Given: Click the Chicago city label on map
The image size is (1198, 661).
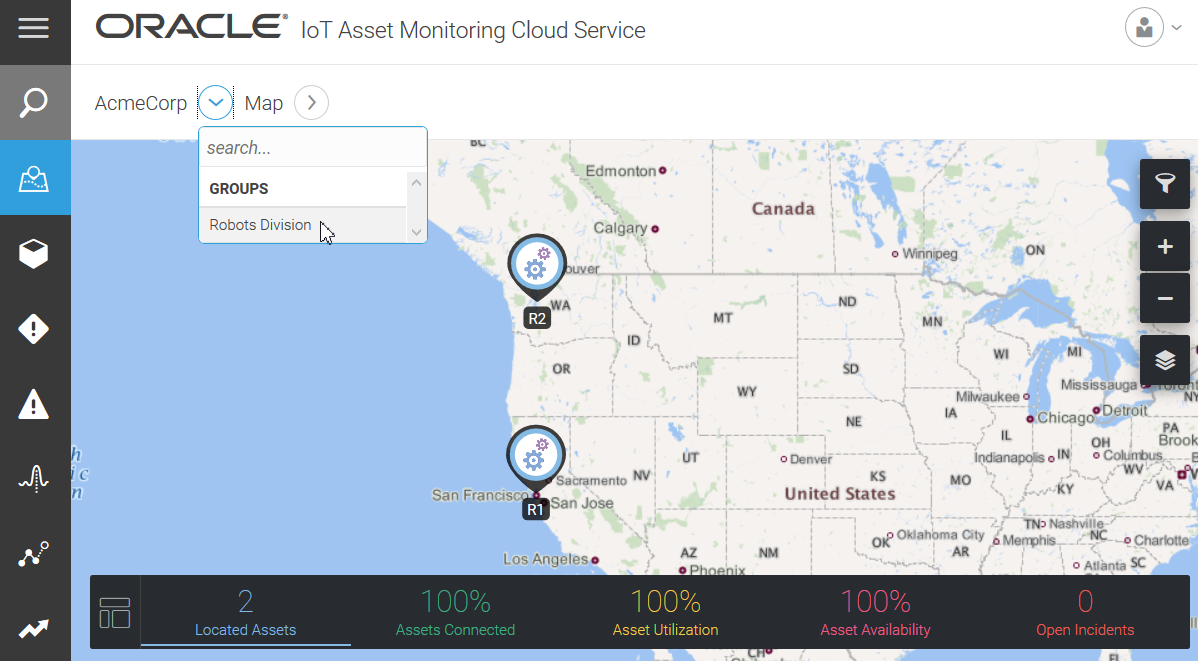Looking at the screenshot, I should pos(1066,418).
